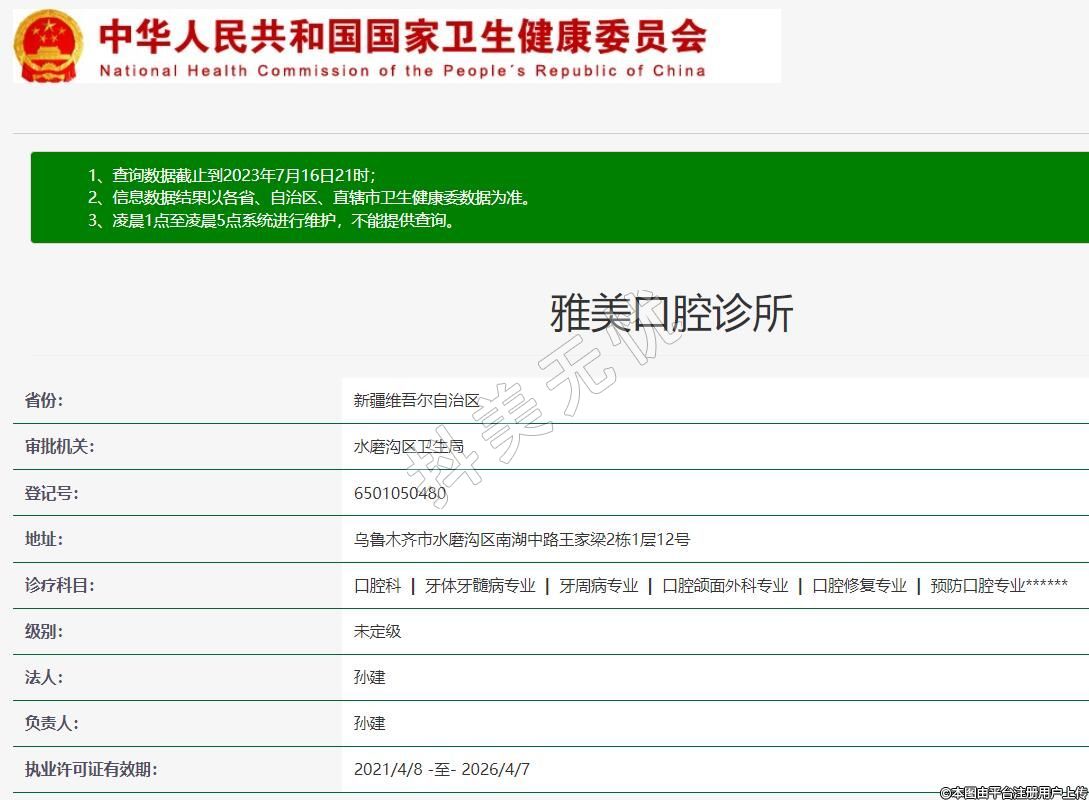Click the clinic name heading 雅美口腔诊所

pos(671,314)
